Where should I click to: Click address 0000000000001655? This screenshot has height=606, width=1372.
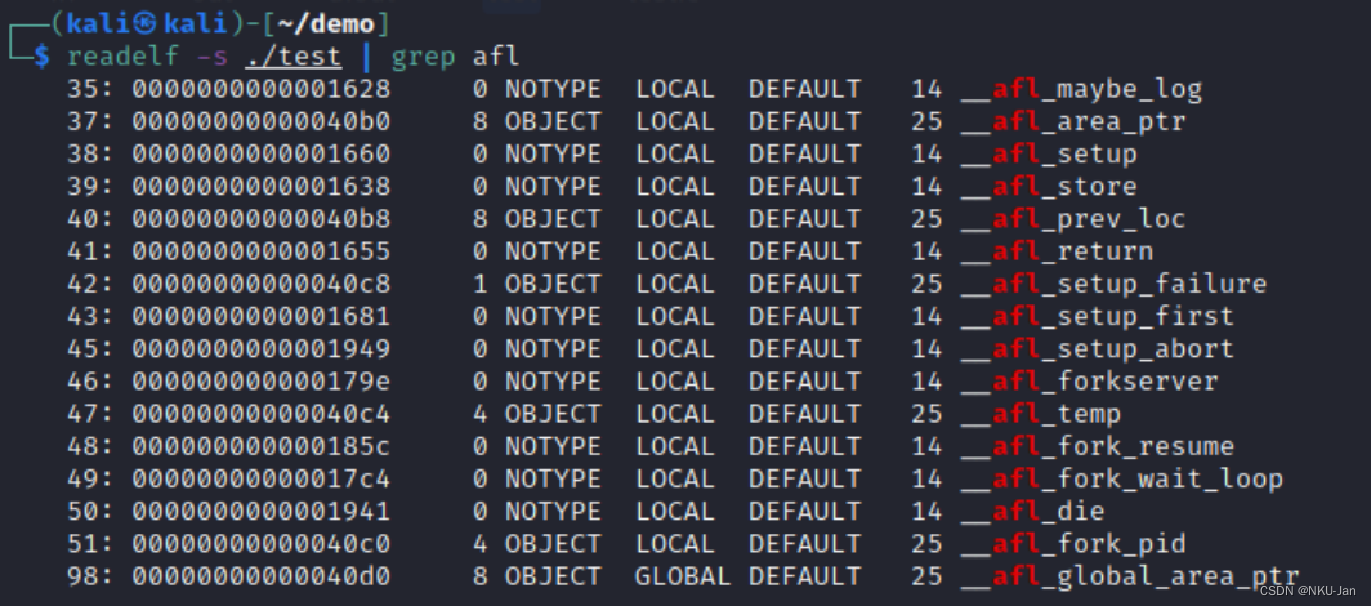click(261, 252)
